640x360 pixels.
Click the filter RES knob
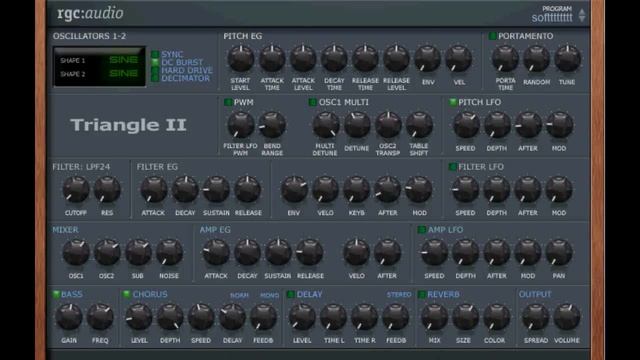(107, 189)
